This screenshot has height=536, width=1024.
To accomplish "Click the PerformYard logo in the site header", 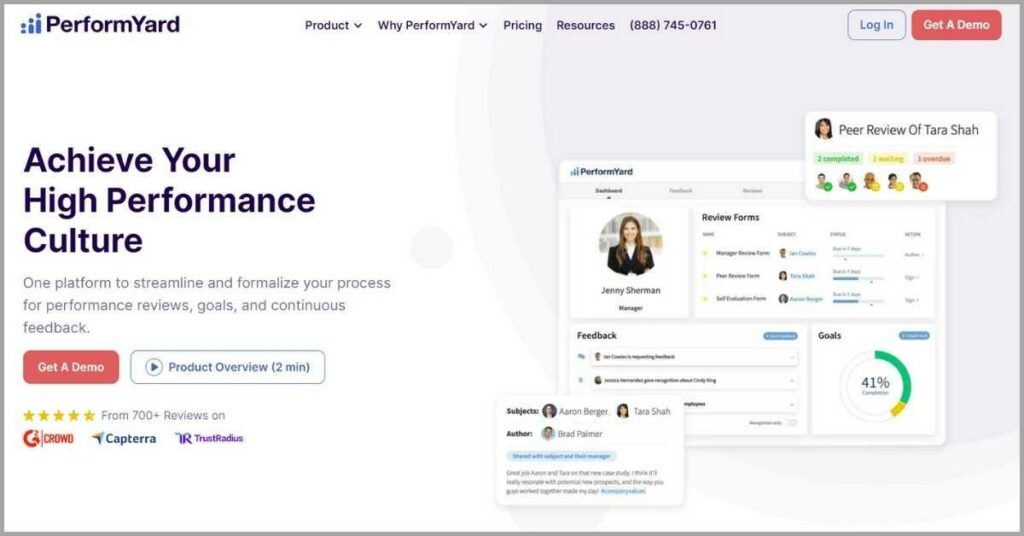I will point(100,25).
